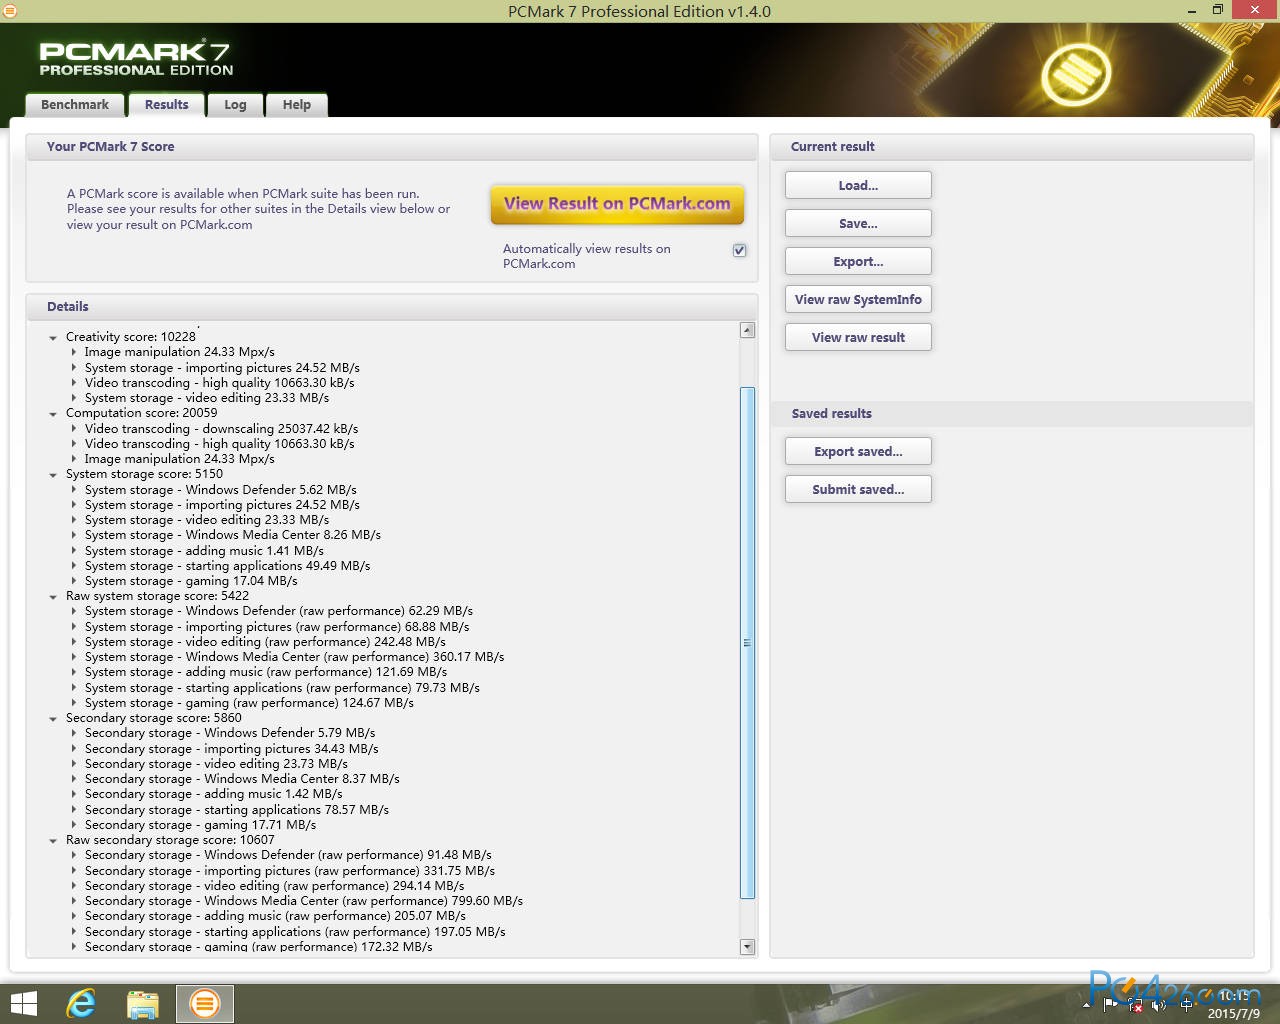Select Video transcoding - high quality row under Computation

(x=219, y=444)
